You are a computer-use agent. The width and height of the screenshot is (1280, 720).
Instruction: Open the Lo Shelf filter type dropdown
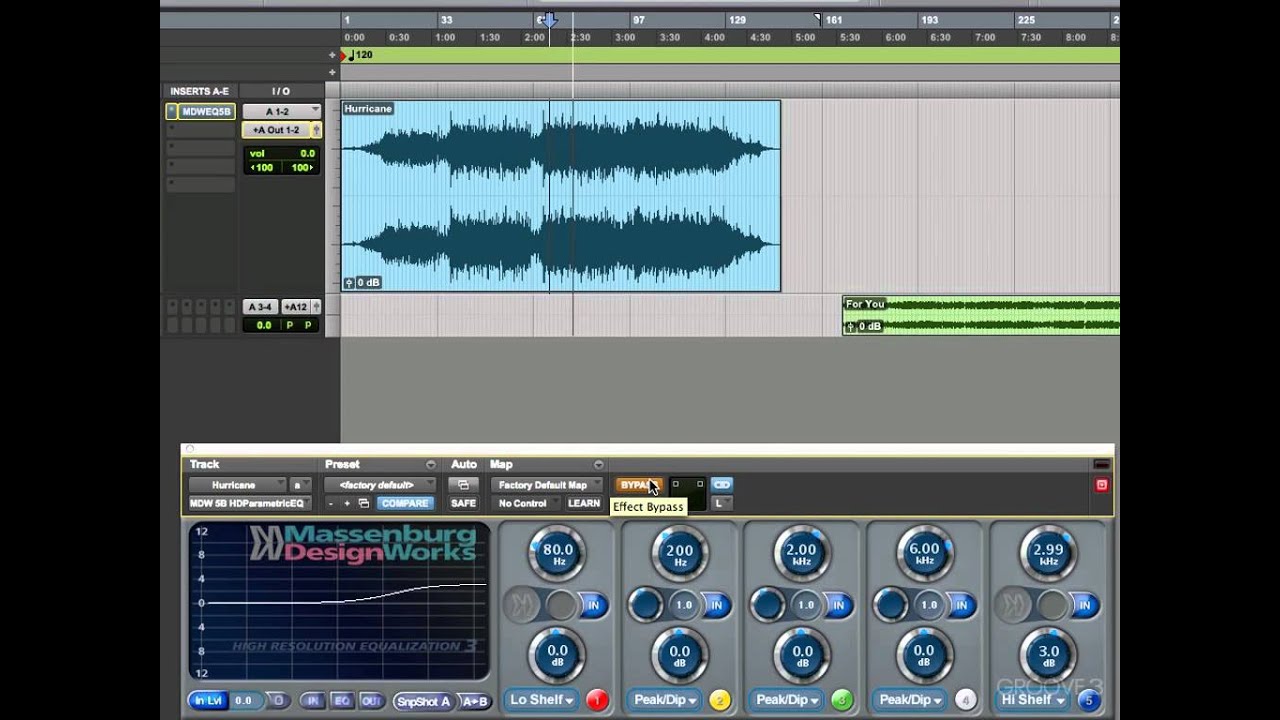(x=541, y=700)
